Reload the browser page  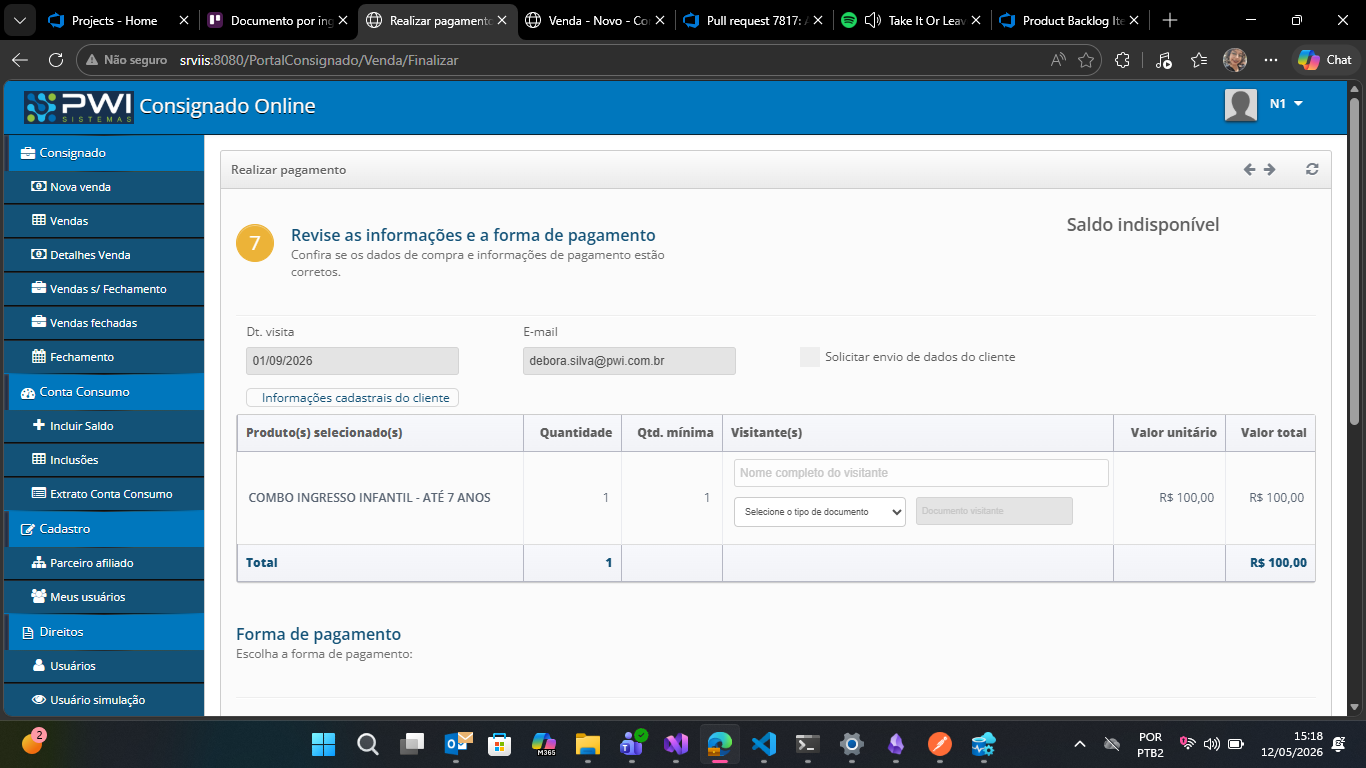point(56,60)
